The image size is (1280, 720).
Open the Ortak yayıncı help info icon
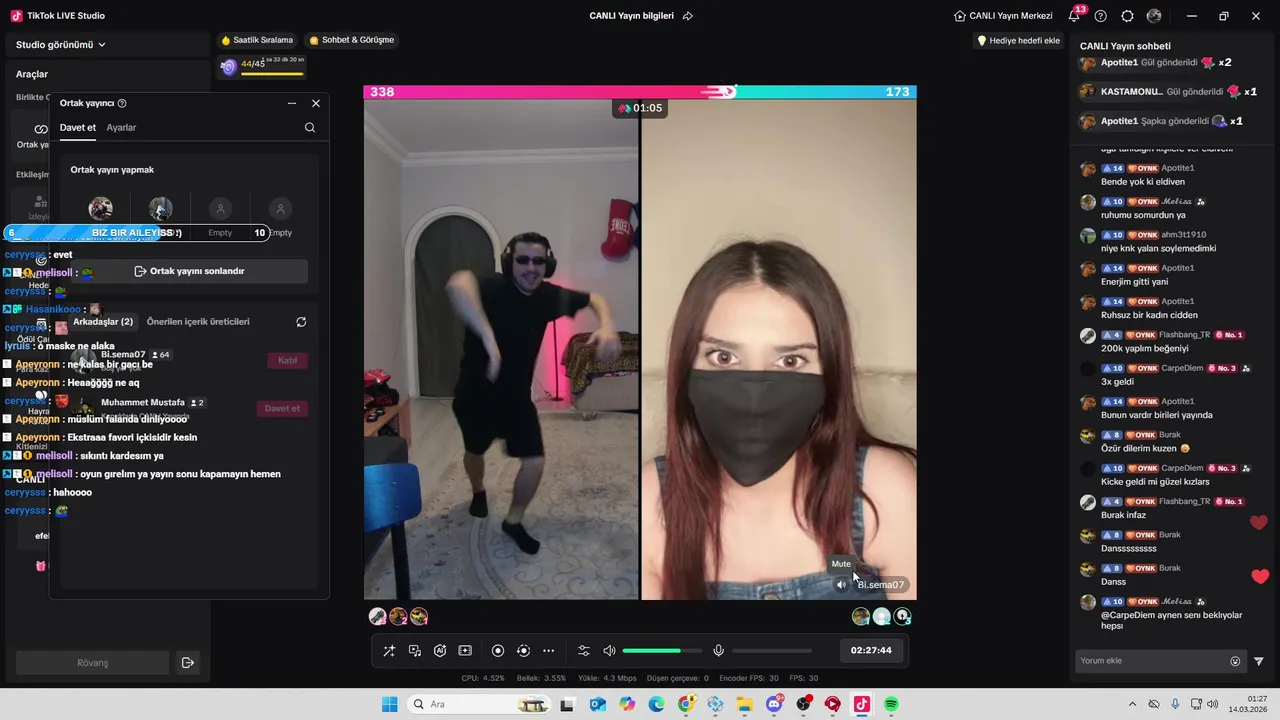(x=122, y=103)
